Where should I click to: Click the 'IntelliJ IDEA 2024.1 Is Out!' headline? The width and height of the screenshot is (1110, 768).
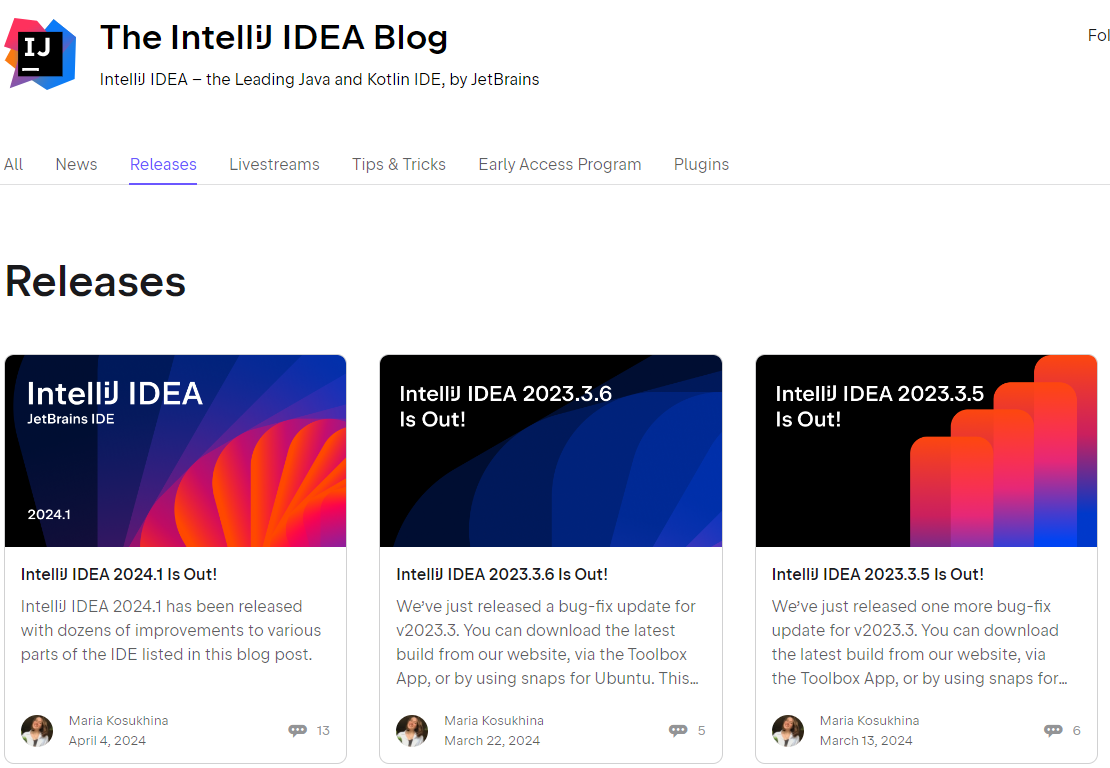[x=119, y=574]
